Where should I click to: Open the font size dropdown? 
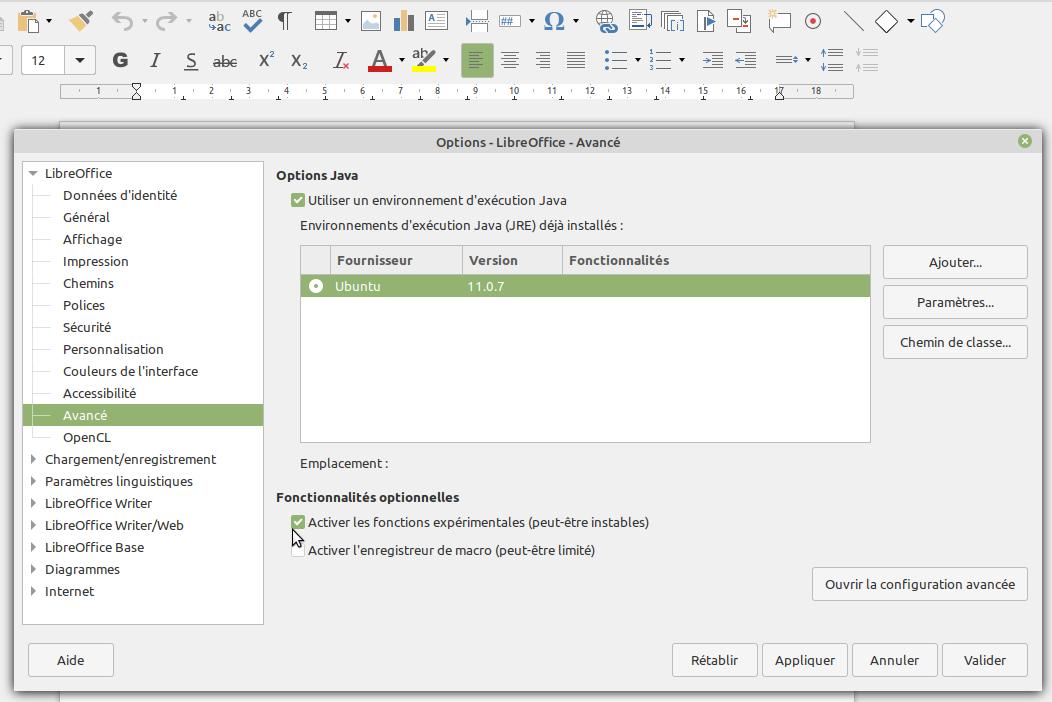(80, 61)
